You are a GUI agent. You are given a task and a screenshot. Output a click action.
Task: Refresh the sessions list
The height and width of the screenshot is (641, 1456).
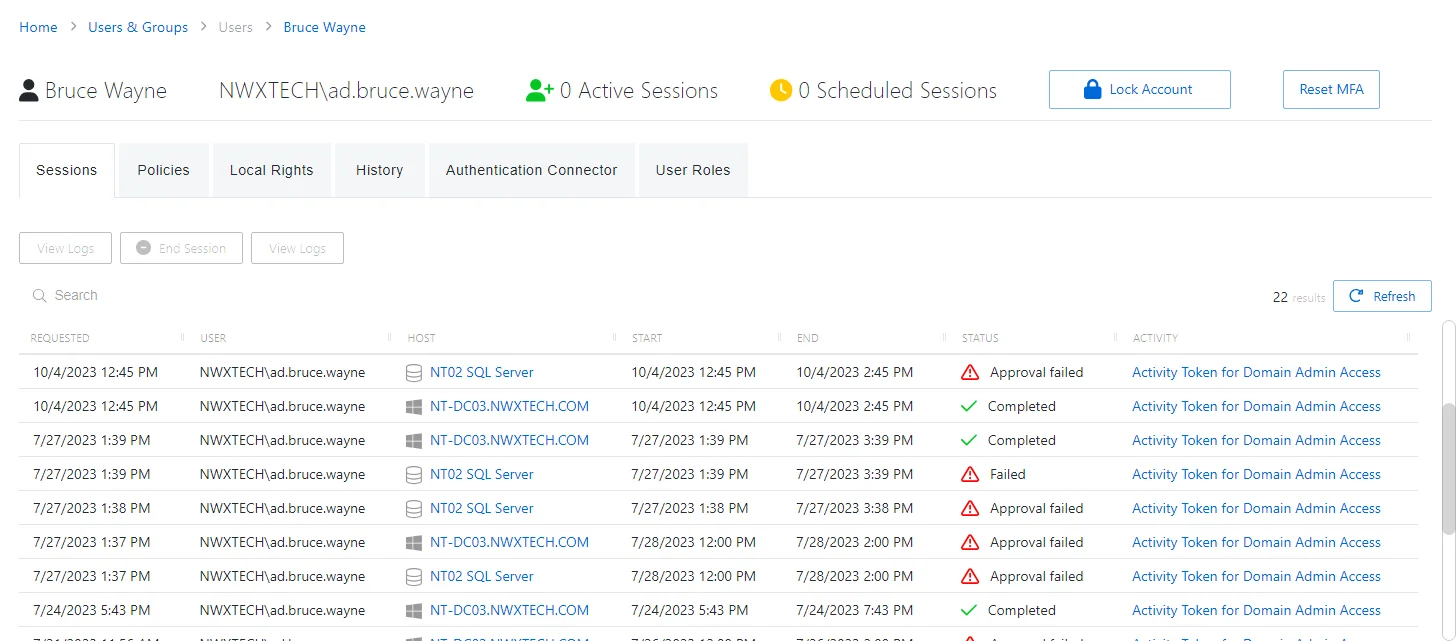[x=1382, y=296]
